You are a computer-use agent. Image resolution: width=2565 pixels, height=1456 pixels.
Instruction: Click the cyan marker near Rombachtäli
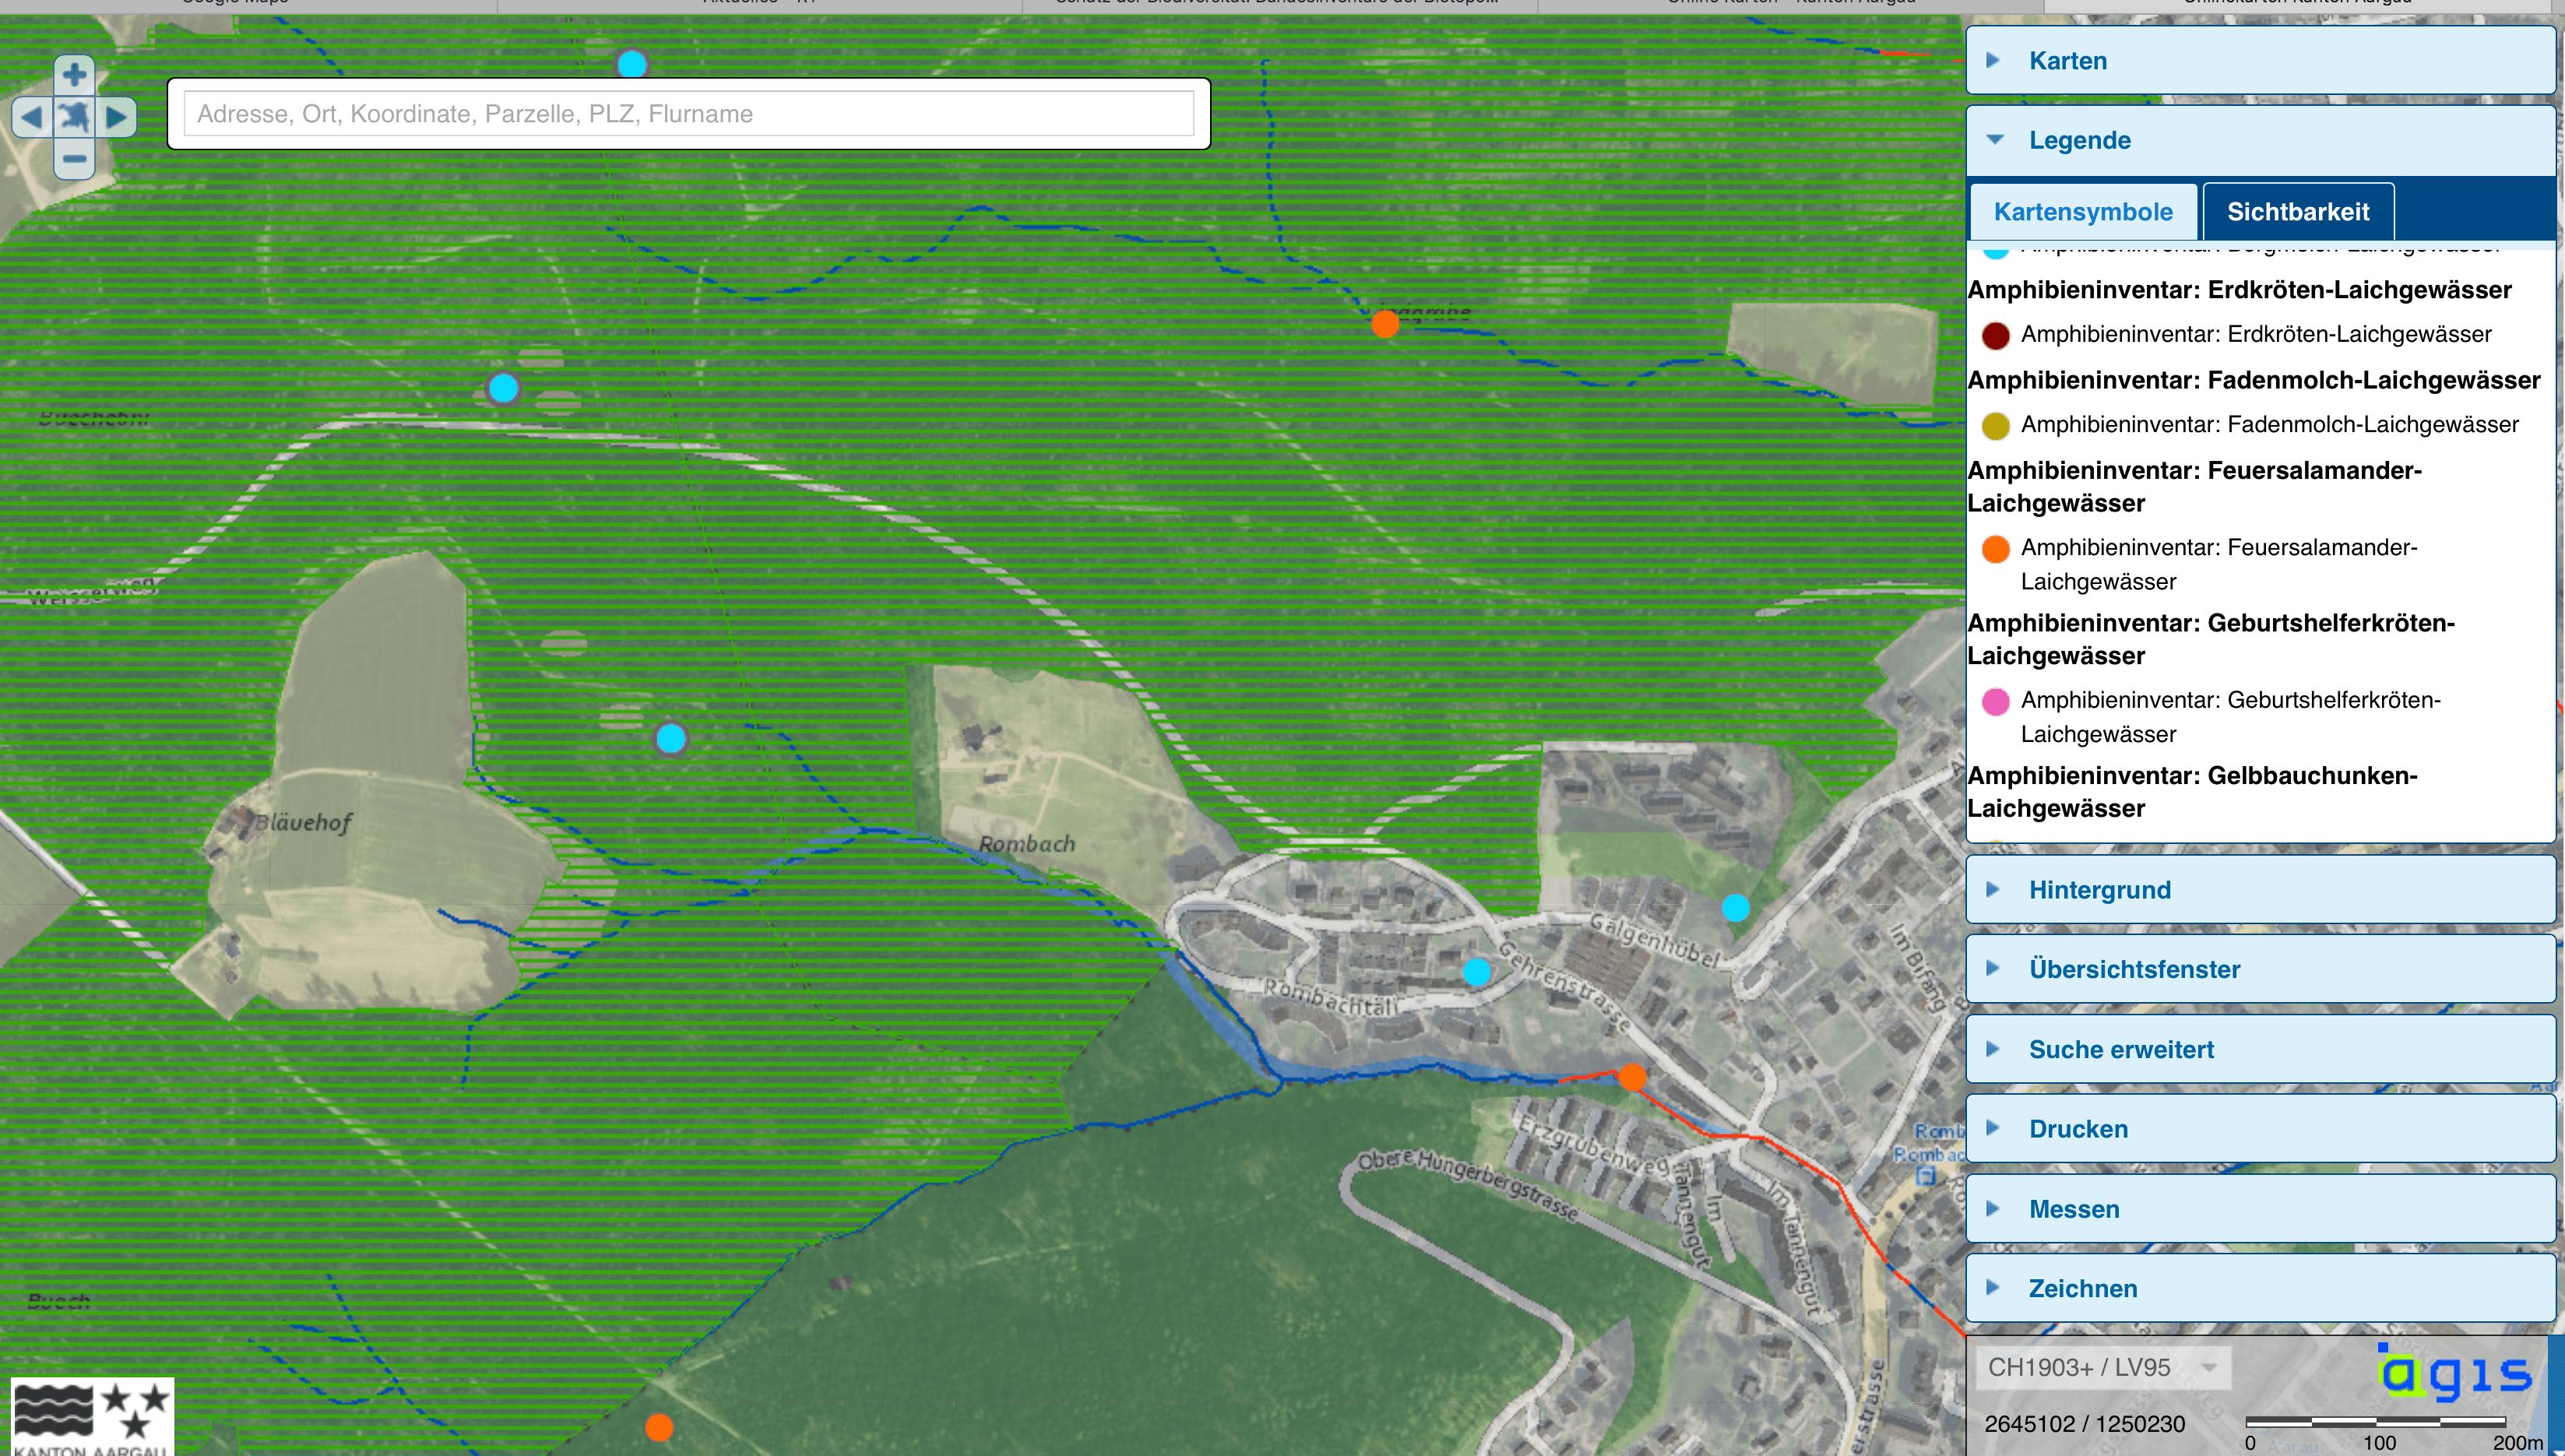[x=1477, y=971]
